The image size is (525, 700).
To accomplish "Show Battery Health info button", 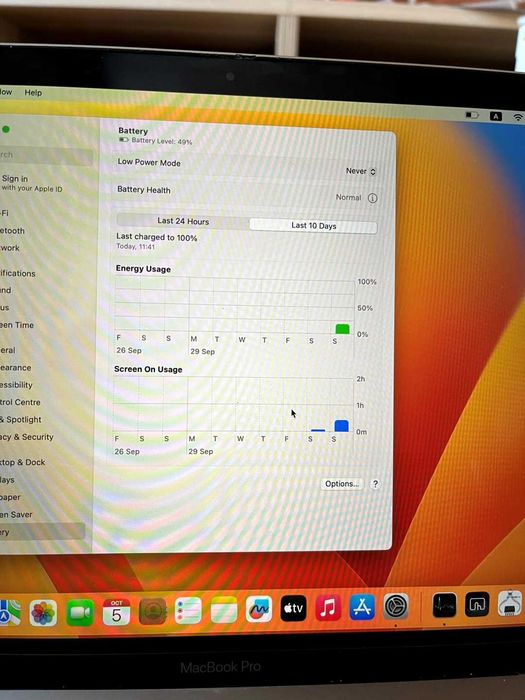I will coord(372,198).
